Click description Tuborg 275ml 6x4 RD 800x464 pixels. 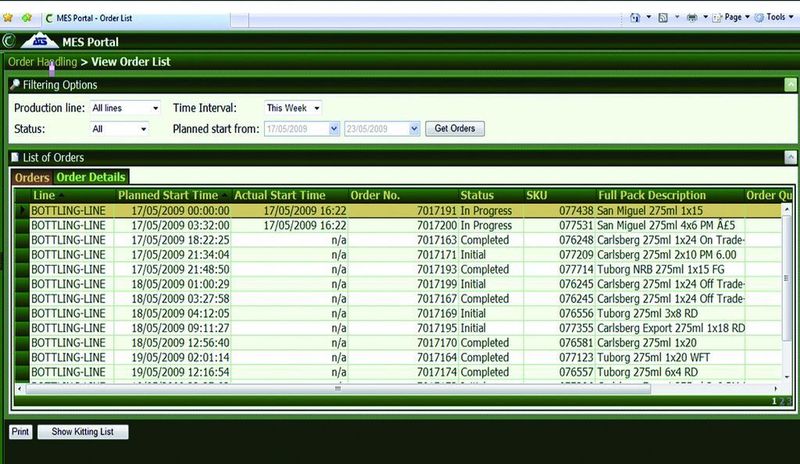tap(647, 373)
